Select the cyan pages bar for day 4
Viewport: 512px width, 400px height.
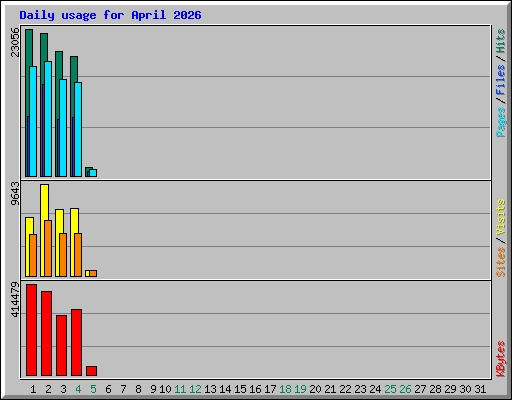pos(78,129)
